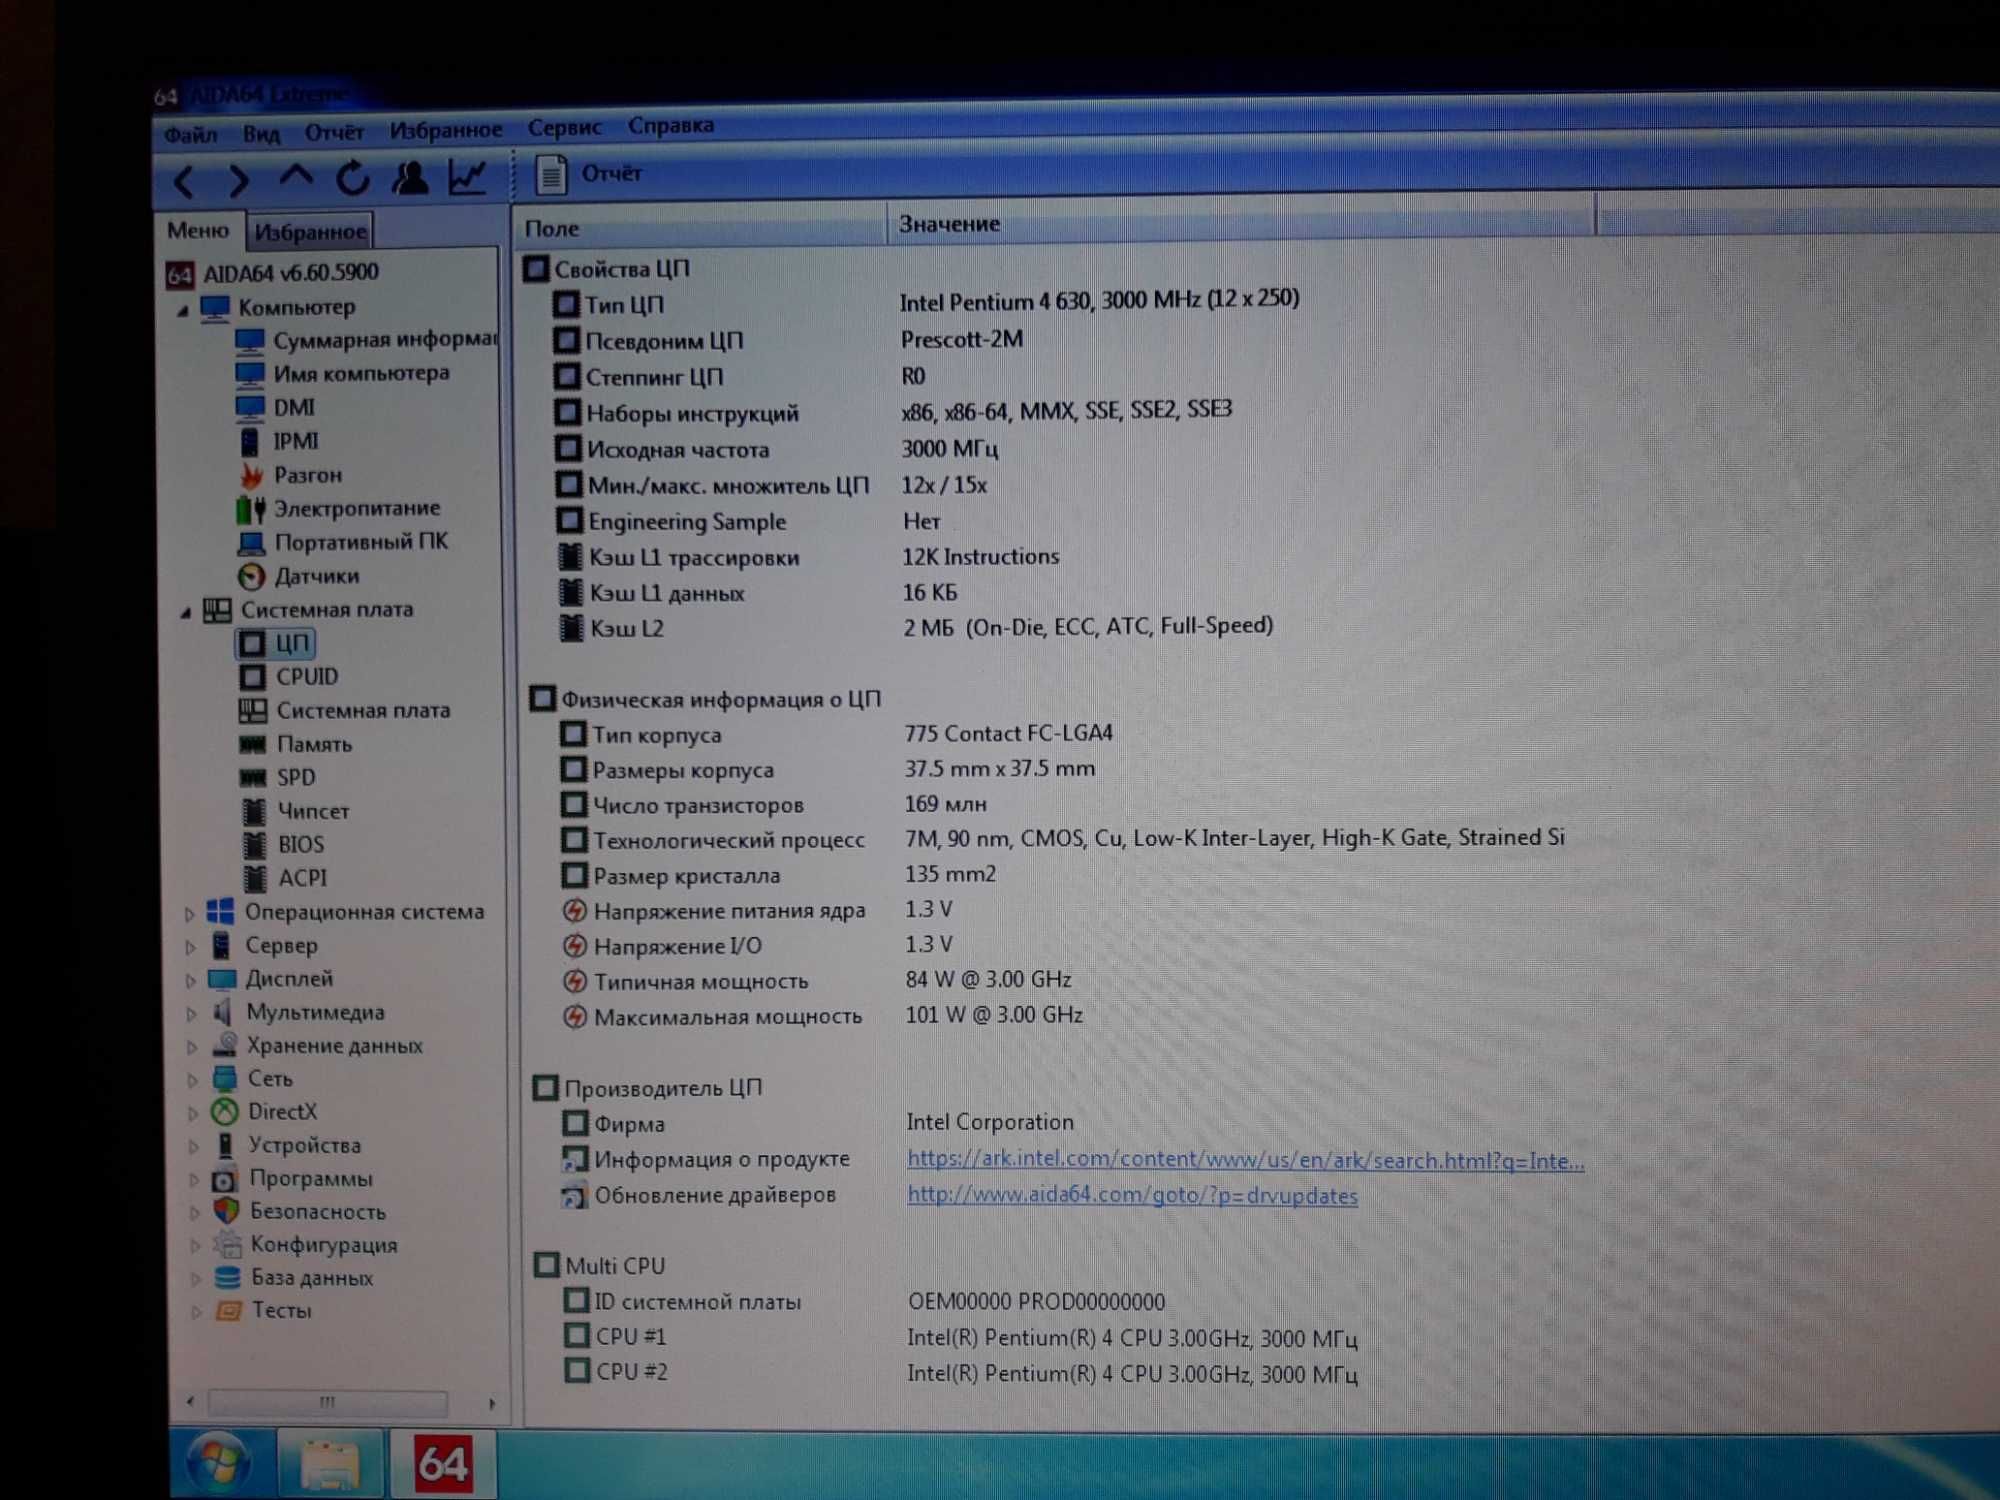The width and height of the screenshot is (2000, 1500).
Task: Click the Поле column header
Action: point(700,228)
